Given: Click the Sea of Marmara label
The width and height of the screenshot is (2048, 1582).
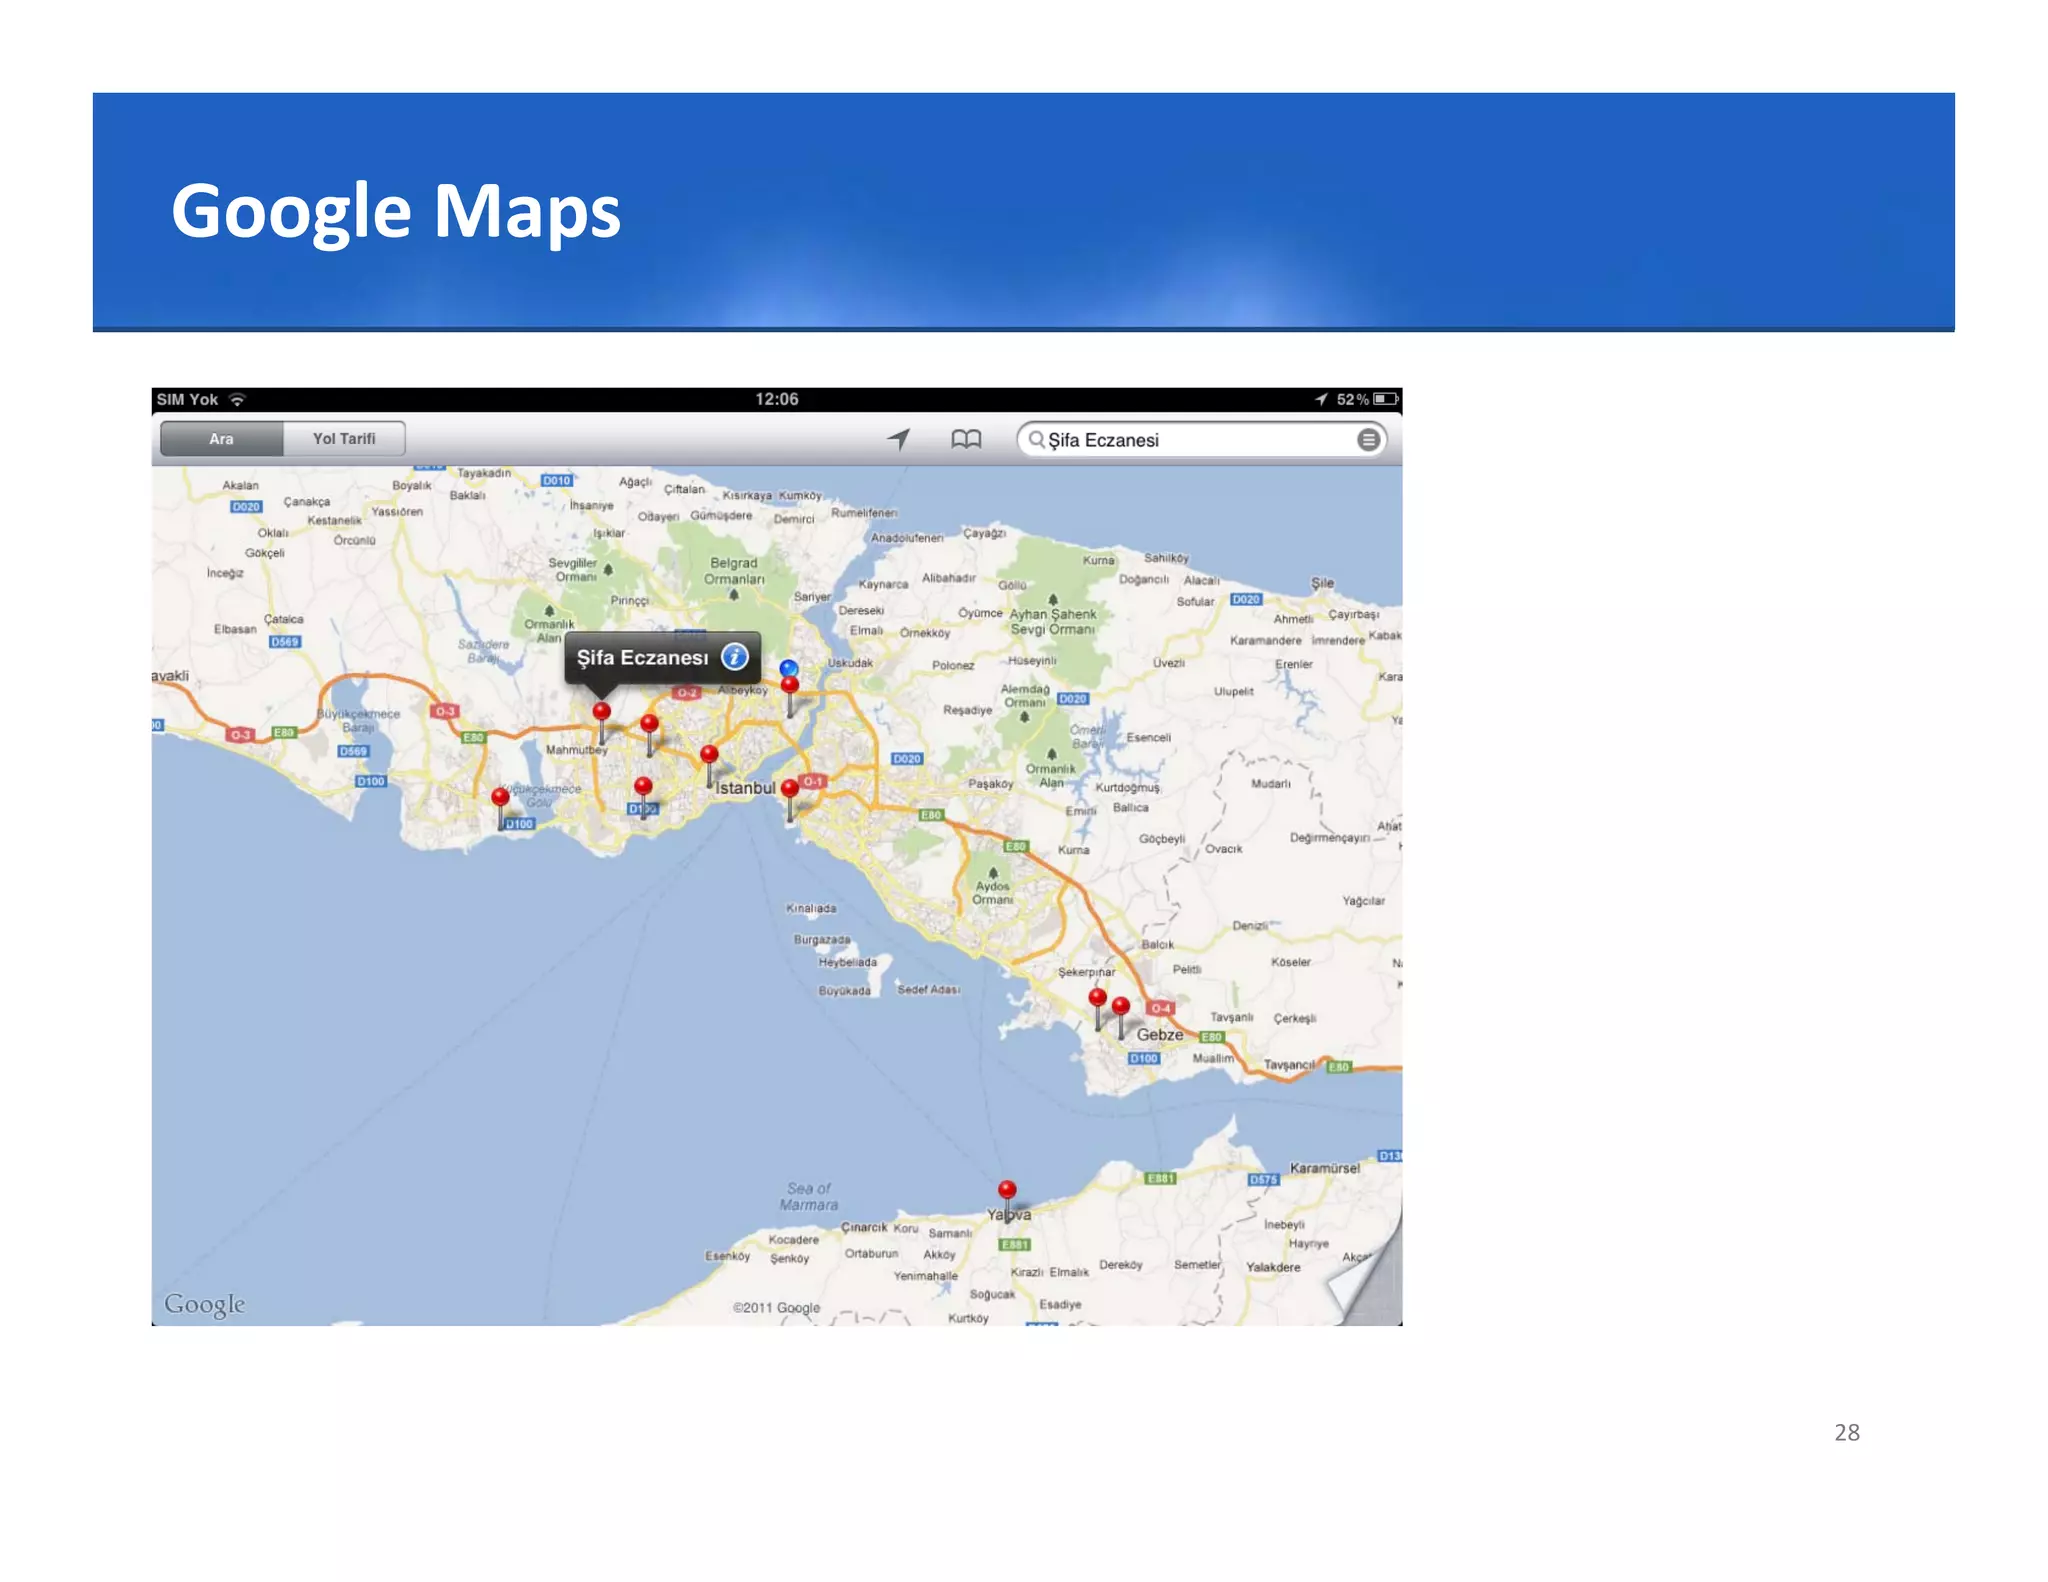Looking at the screenshot, I should tap(810, 1197).
